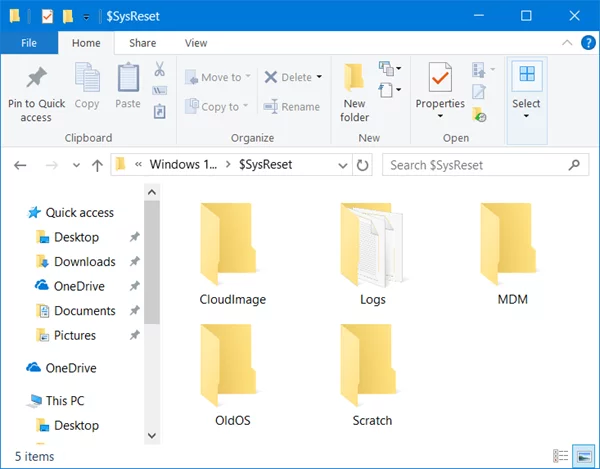Open the address bar history dropdown
Viewport: 600px width, 469px height.
pyautogui.click(x=341, y=165)
